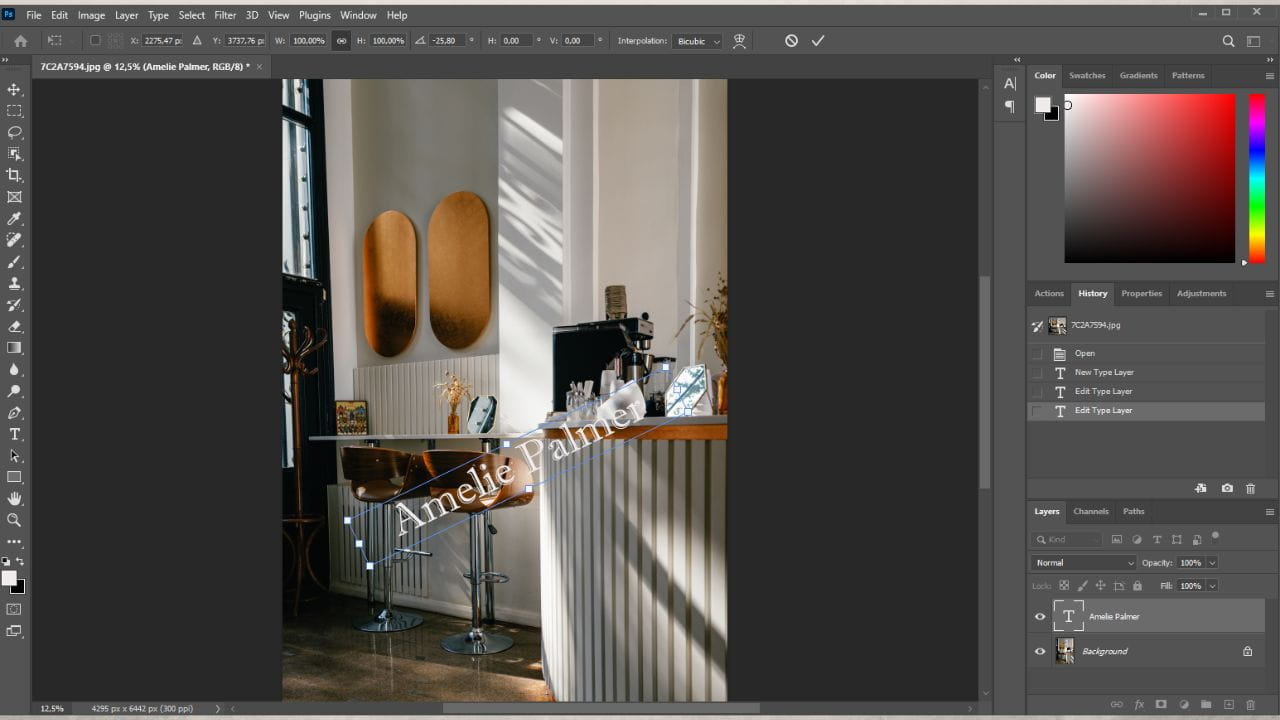Select the Gradient tool
Viewport: 1280px width, 720px height.
15,348
